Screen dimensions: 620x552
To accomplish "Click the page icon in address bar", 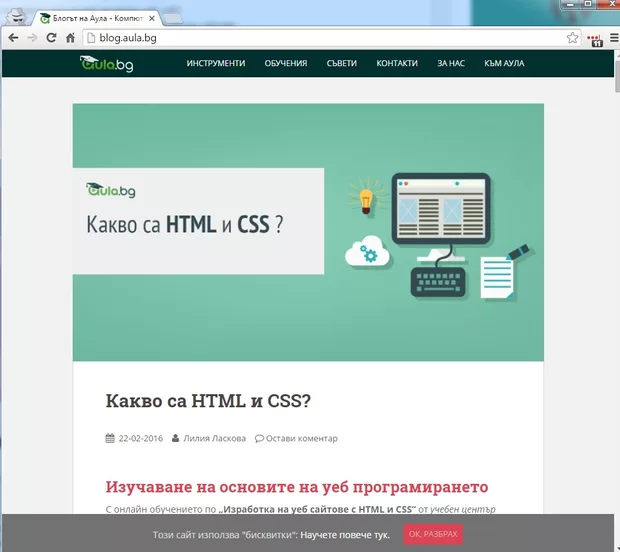I will (x=91, y=38).
